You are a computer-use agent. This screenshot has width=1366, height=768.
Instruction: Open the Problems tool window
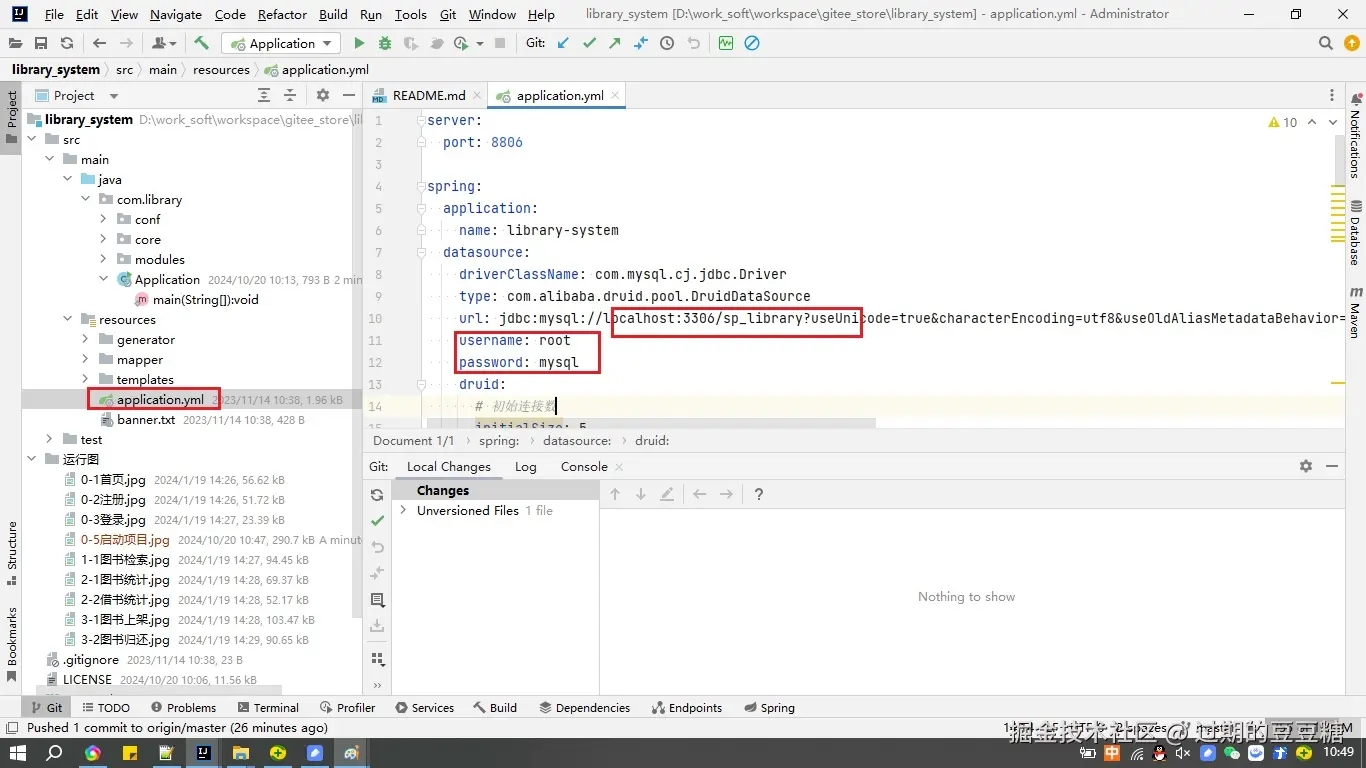[190, 707]
